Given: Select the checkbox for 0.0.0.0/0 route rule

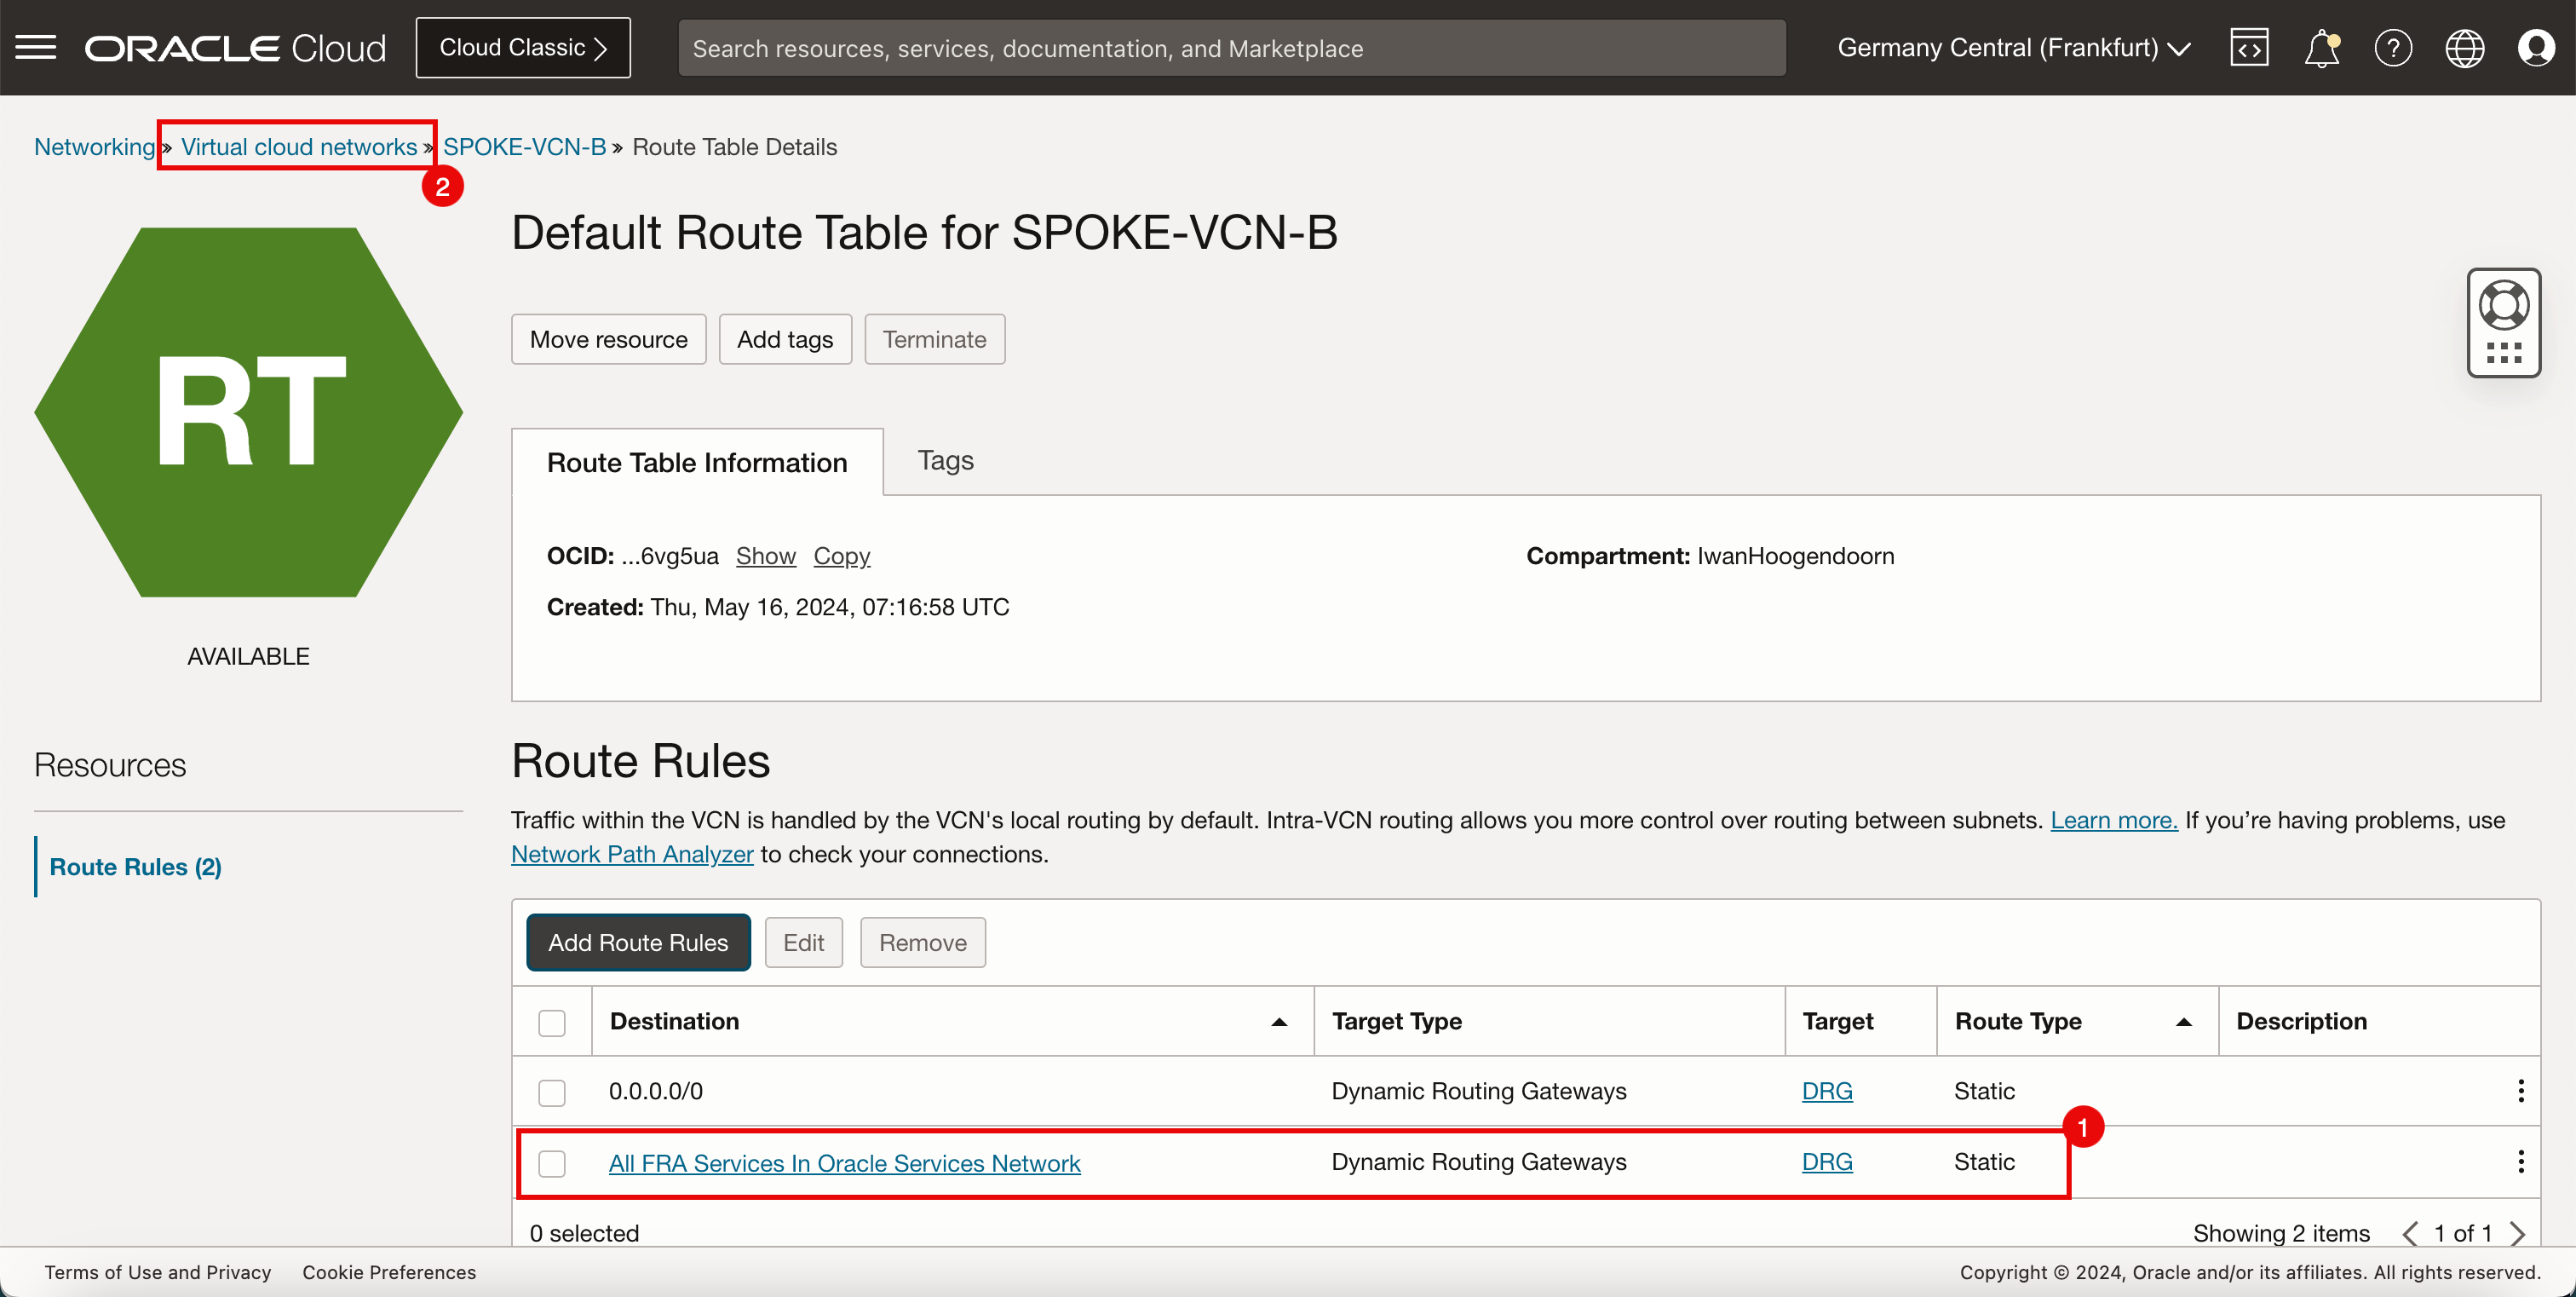Looking at the screenshot, I should pyautogui.click(x=554, y=1092).
